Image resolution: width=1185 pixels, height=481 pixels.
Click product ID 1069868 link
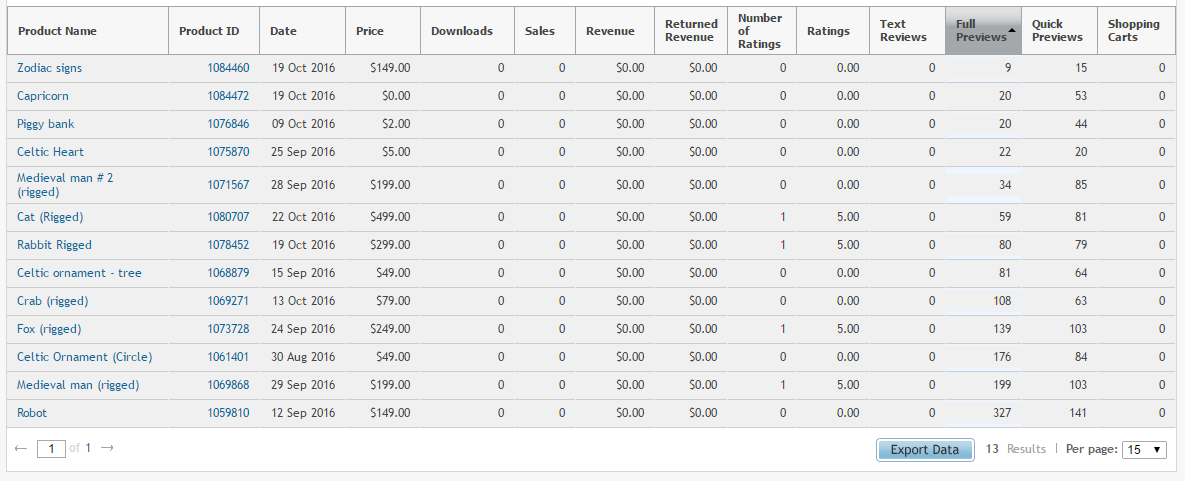pos(228,385)
